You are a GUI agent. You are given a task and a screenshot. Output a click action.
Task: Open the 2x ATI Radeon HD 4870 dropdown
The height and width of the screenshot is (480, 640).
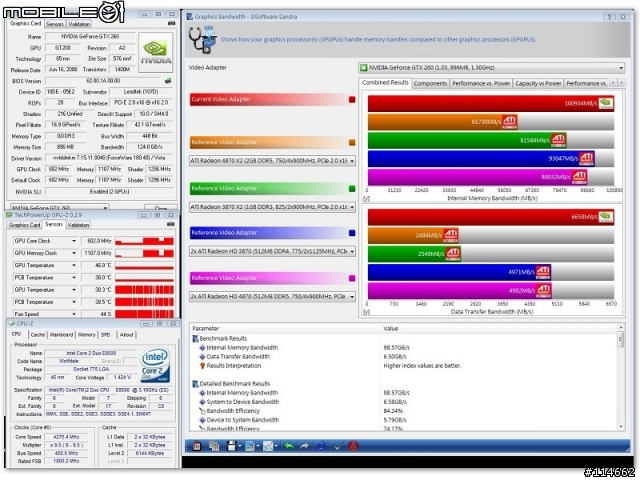point(272,296)
